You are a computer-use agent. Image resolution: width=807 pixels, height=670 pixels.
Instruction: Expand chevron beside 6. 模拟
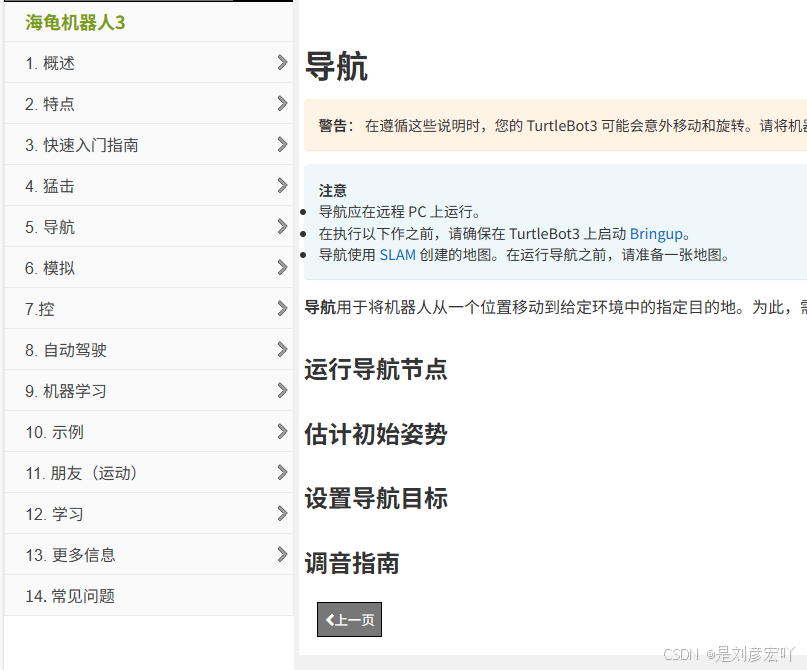[x=282, y=268]
